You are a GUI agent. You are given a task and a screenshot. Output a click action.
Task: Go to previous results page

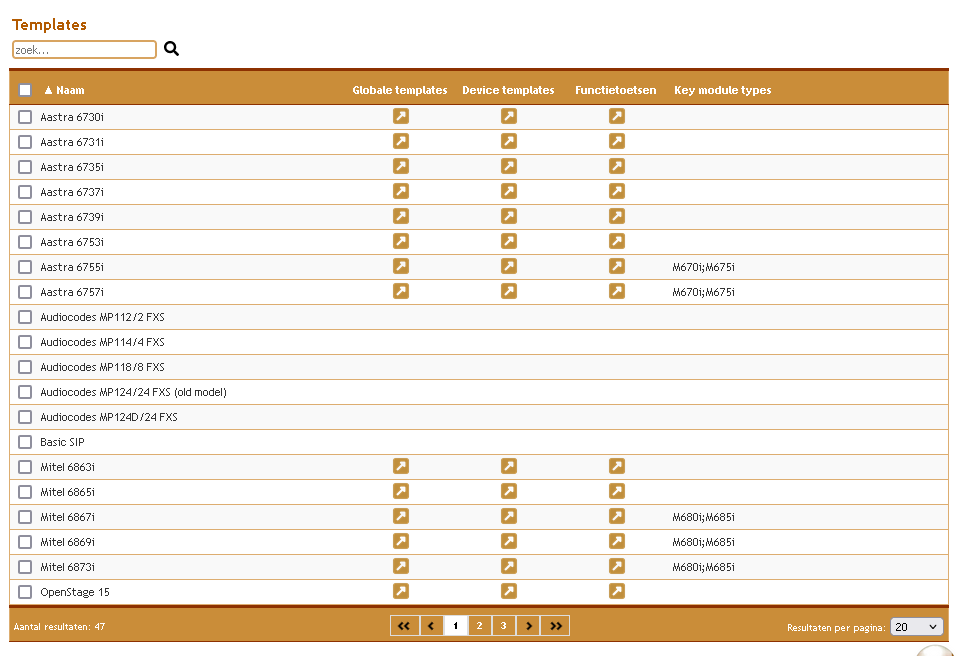[x=431, y=625]
